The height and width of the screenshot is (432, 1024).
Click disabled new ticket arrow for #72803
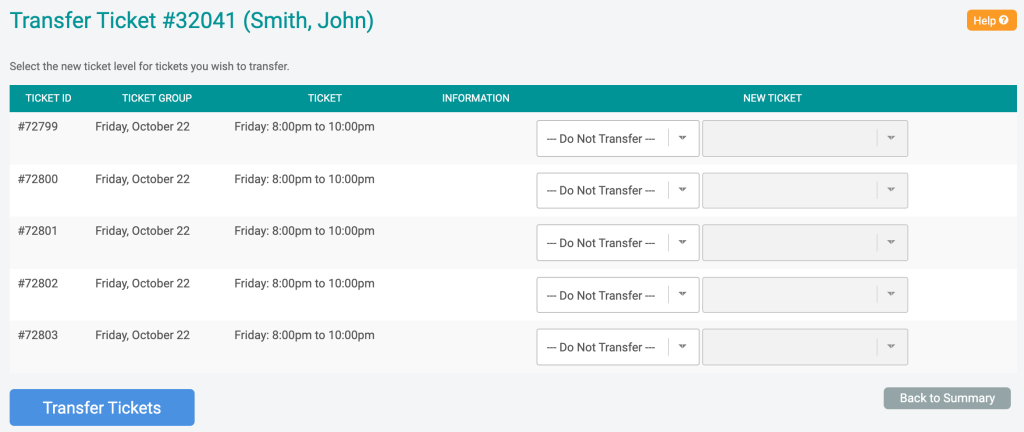(891, 347)
